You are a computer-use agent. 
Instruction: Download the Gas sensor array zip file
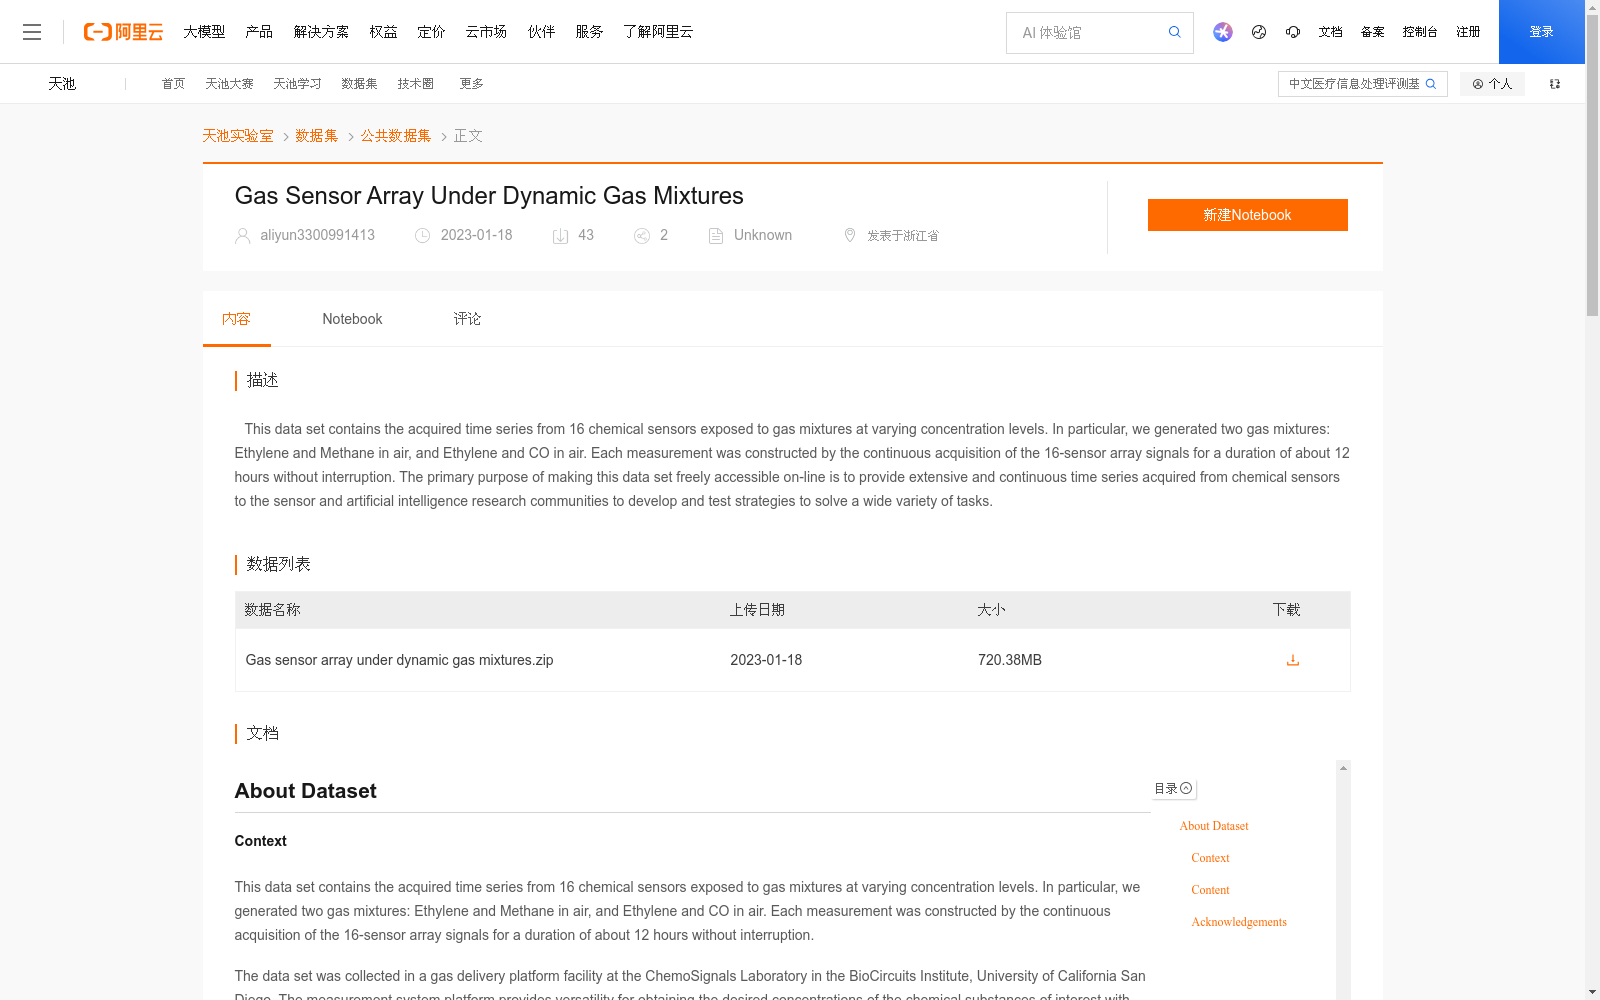[1293, 660]
